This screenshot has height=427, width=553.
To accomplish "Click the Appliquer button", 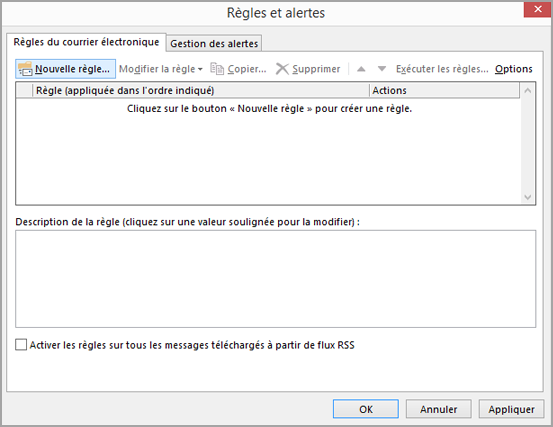I will click(511, 409).
